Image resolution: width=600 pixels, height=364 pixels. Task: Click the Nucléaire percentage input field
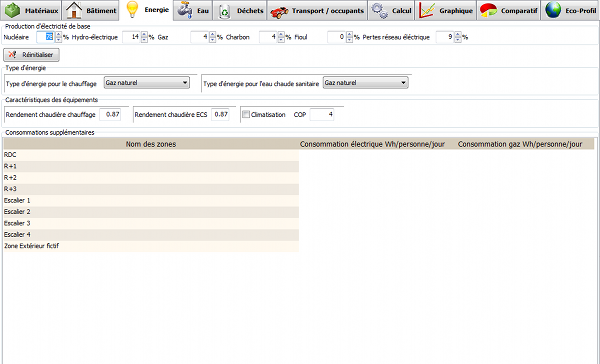[46, 37]
